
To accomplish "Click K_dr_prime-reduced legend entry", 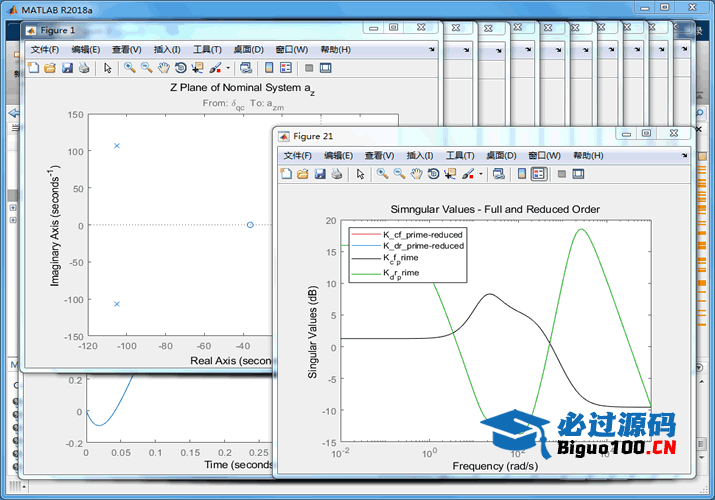I will pos(424,246).
